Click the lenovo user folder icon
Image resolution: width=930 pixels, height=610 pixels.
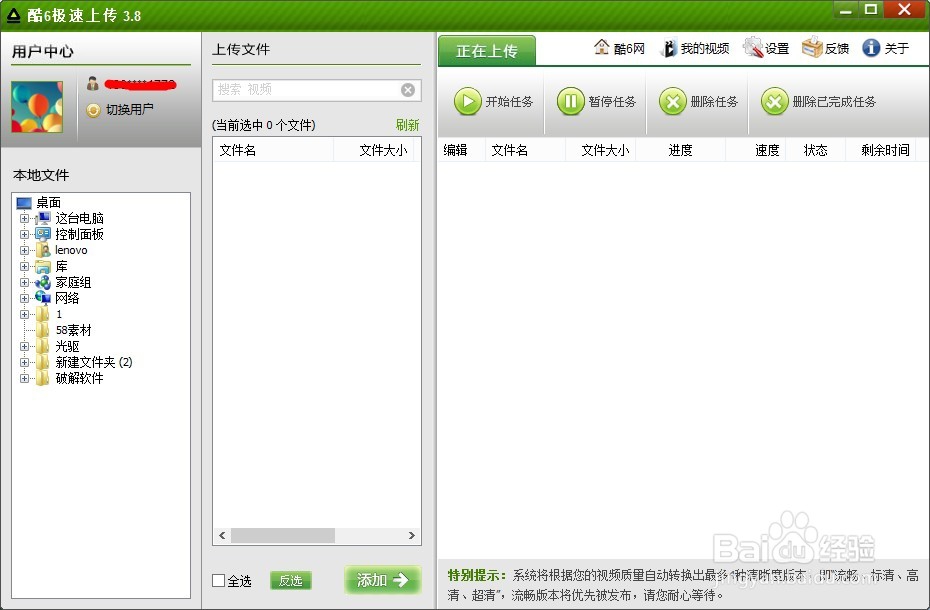click(x=43, y=250)
